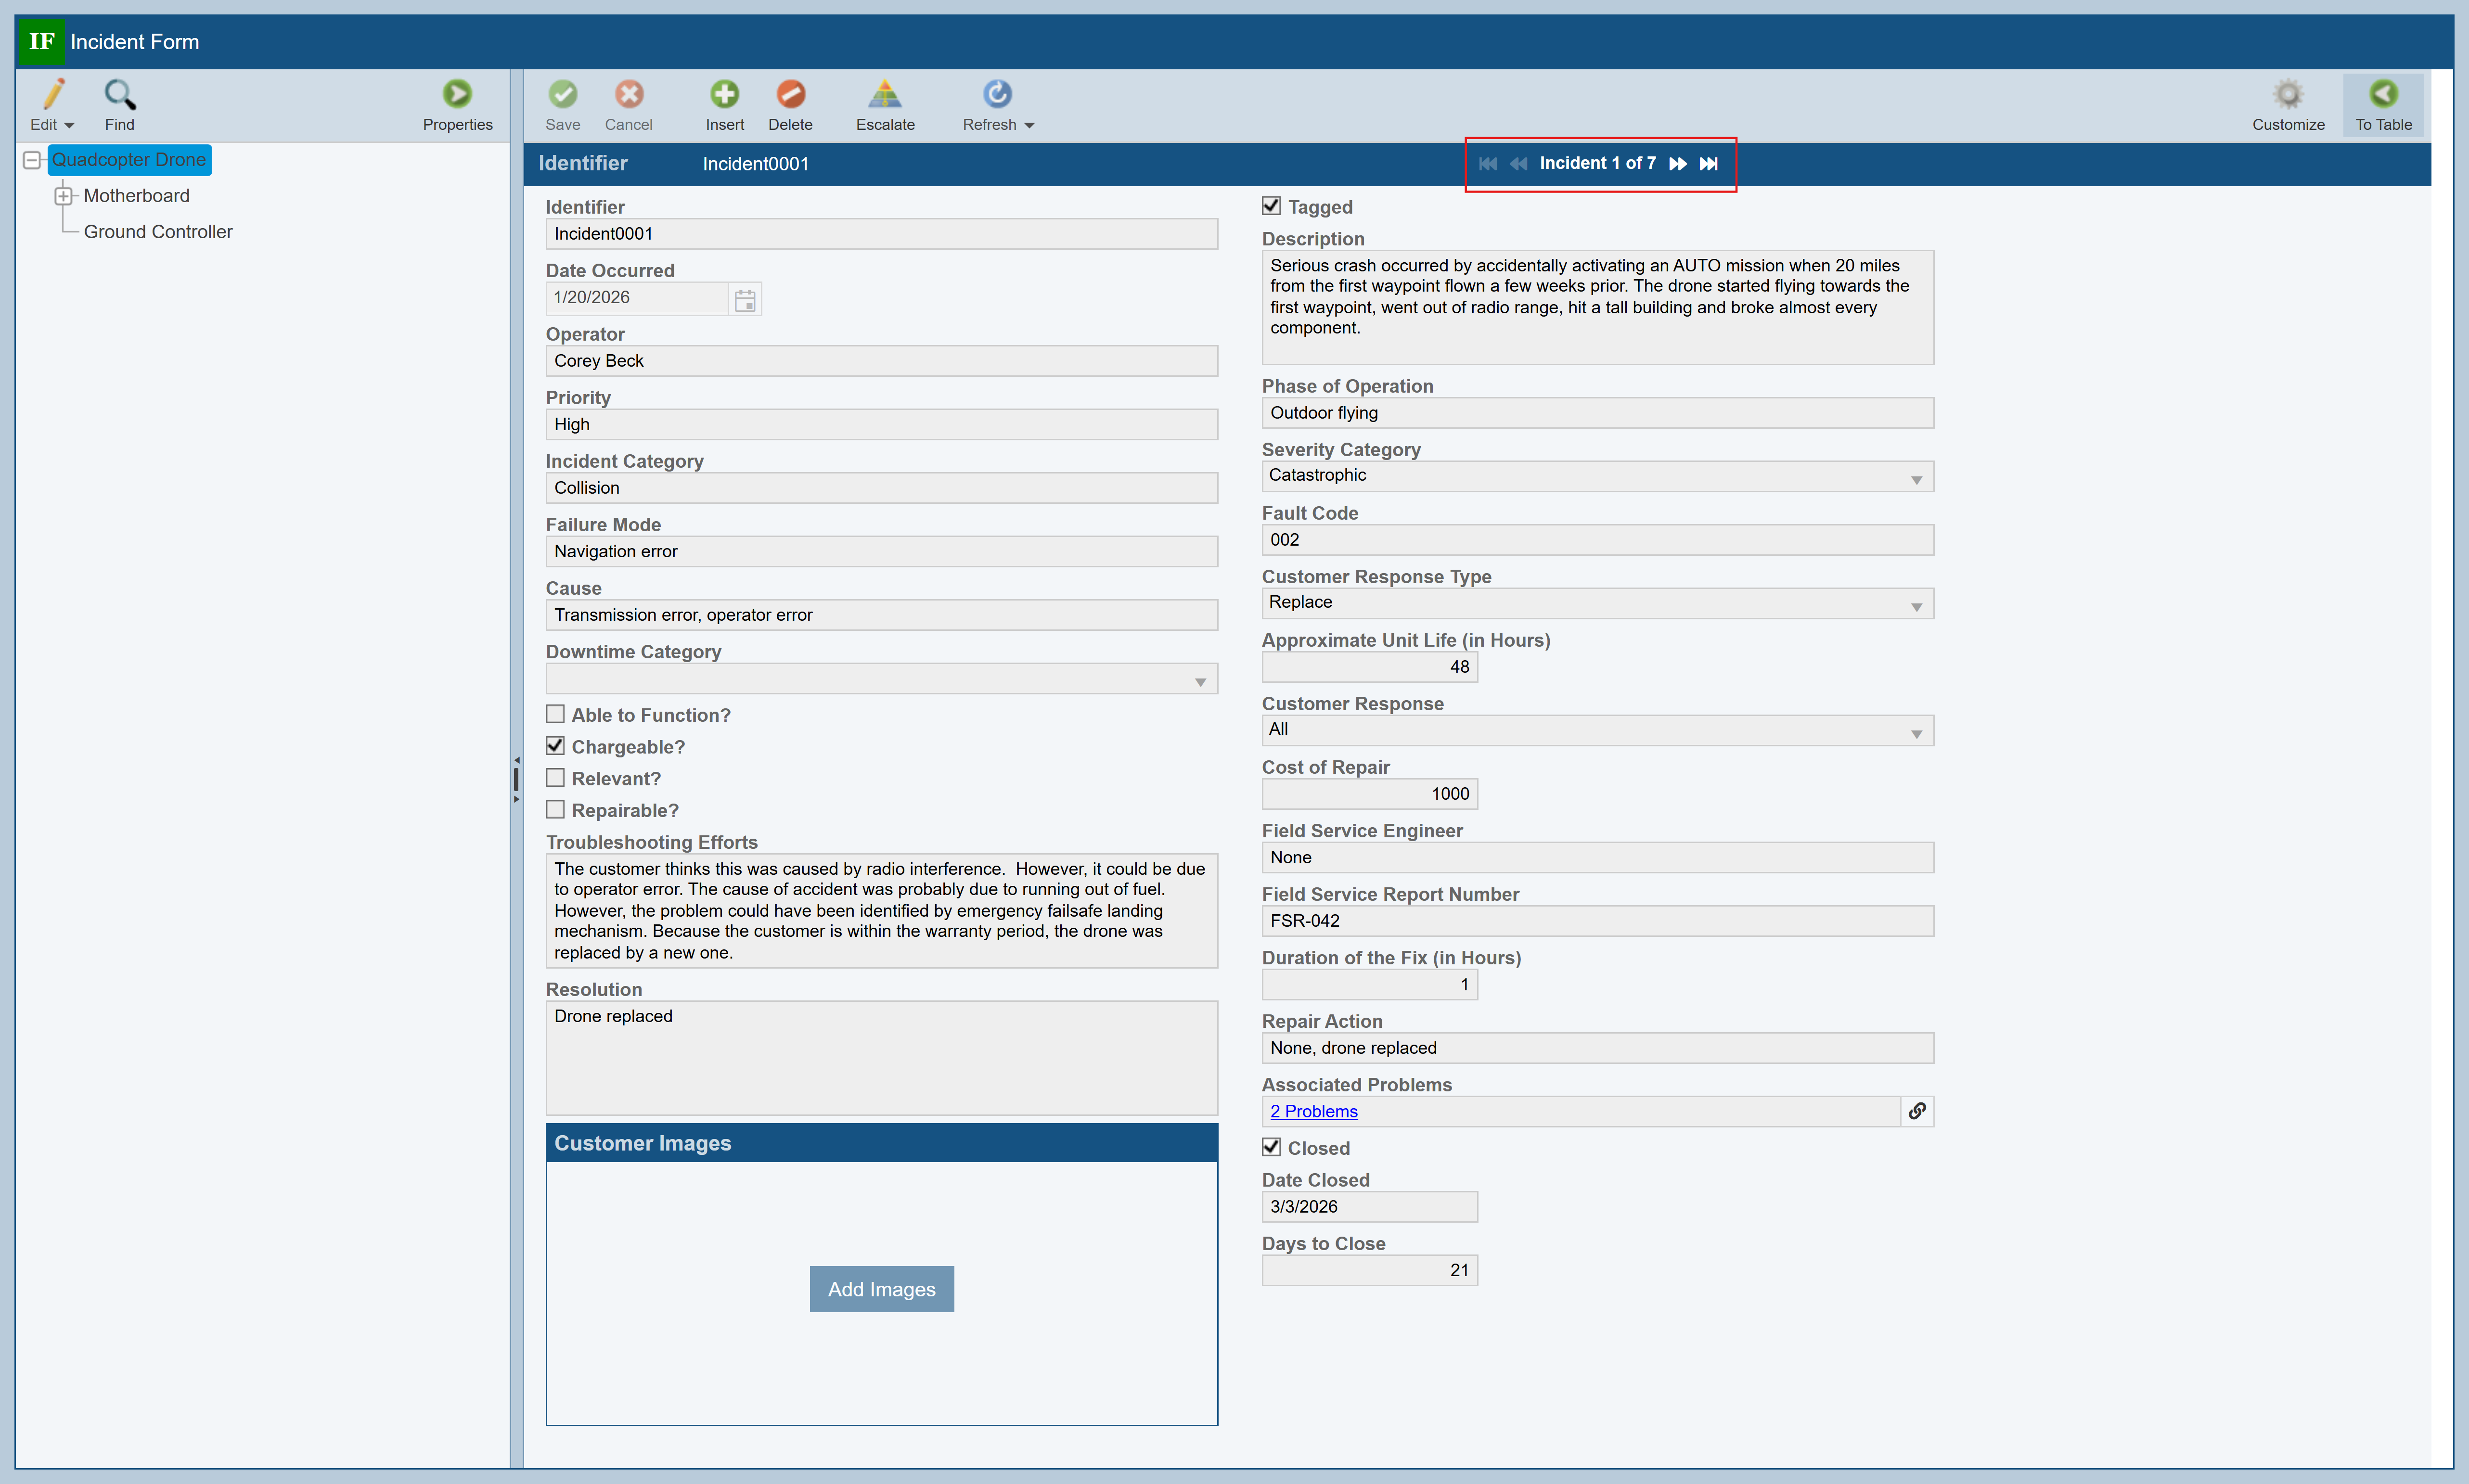Jump to last incident arrow
This screenshot has height=1484, width=2469.
point(1708,164)
